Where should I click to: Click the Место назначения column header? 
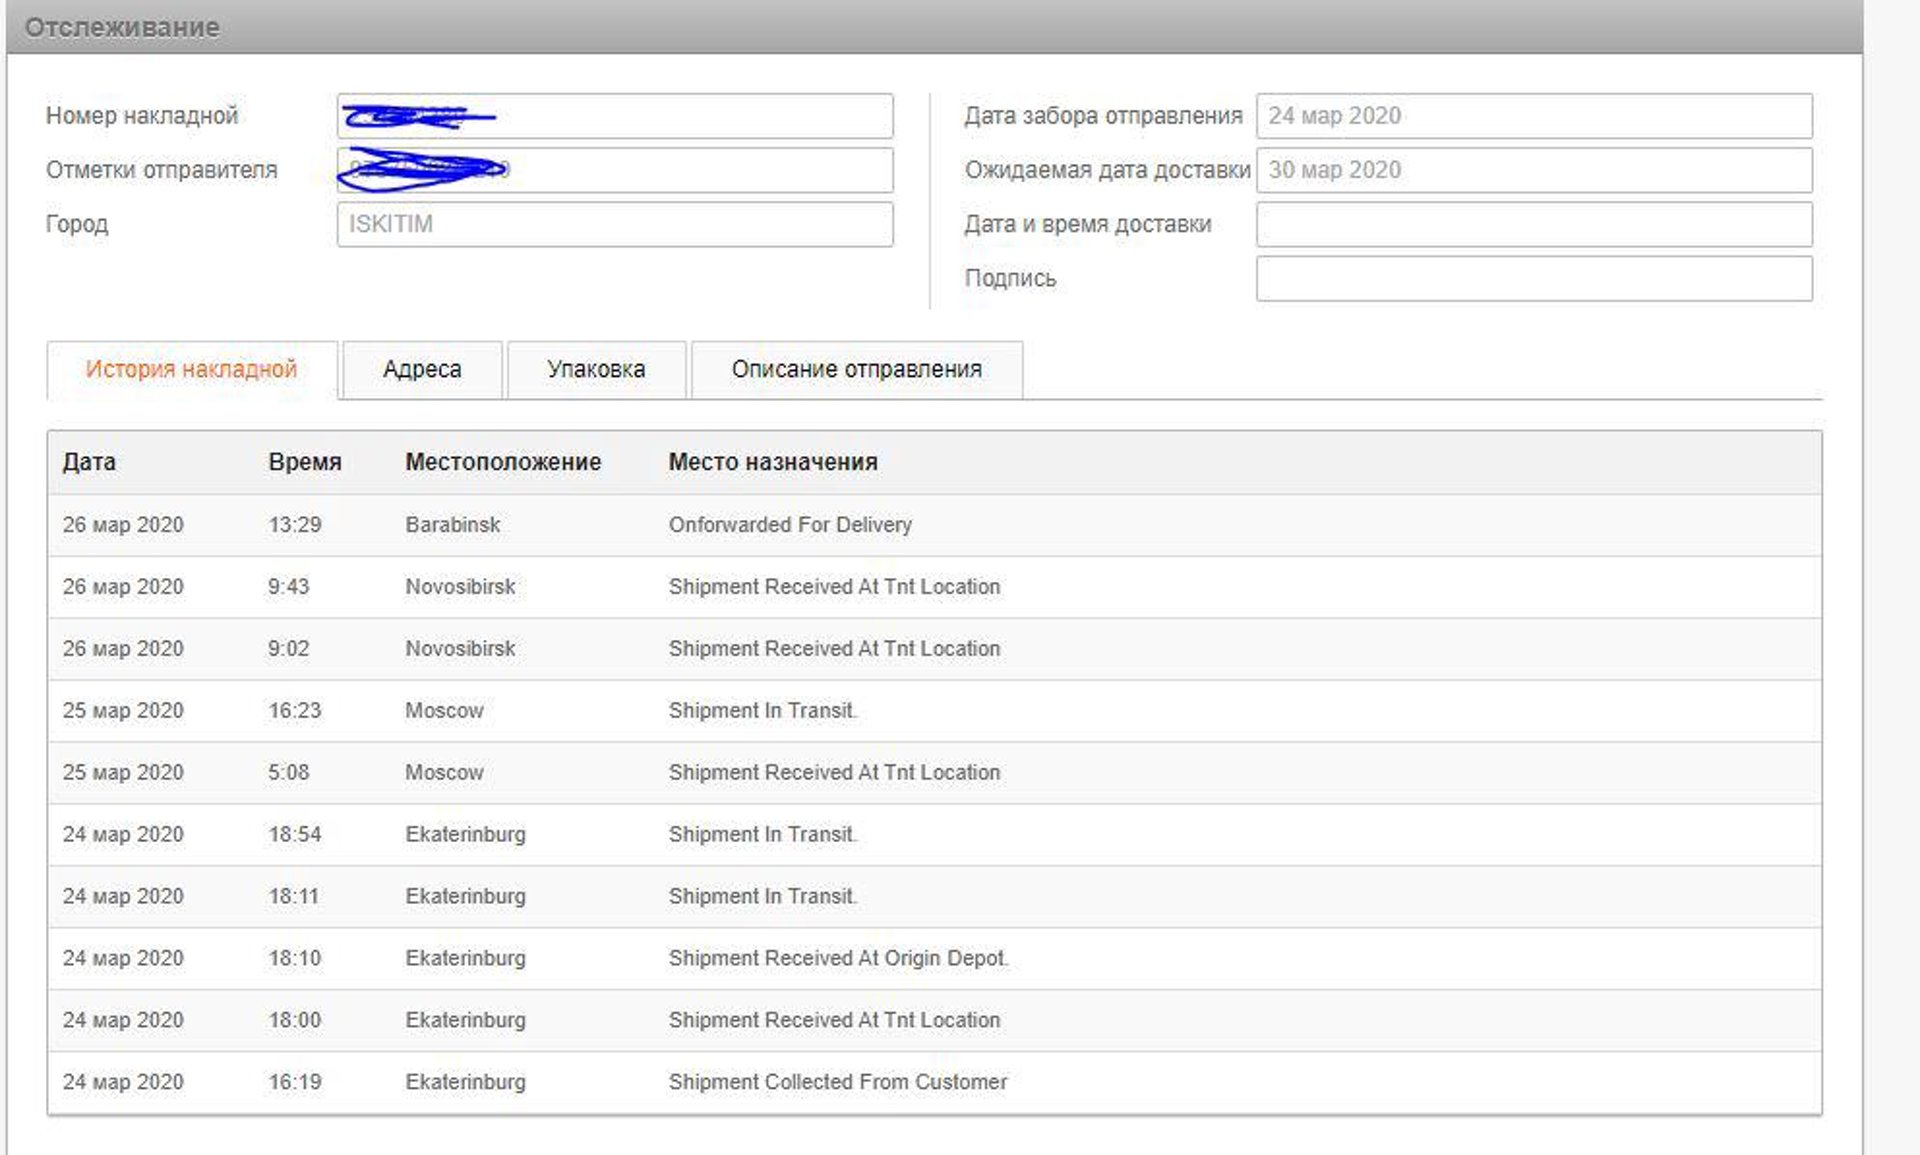point(773,462)
